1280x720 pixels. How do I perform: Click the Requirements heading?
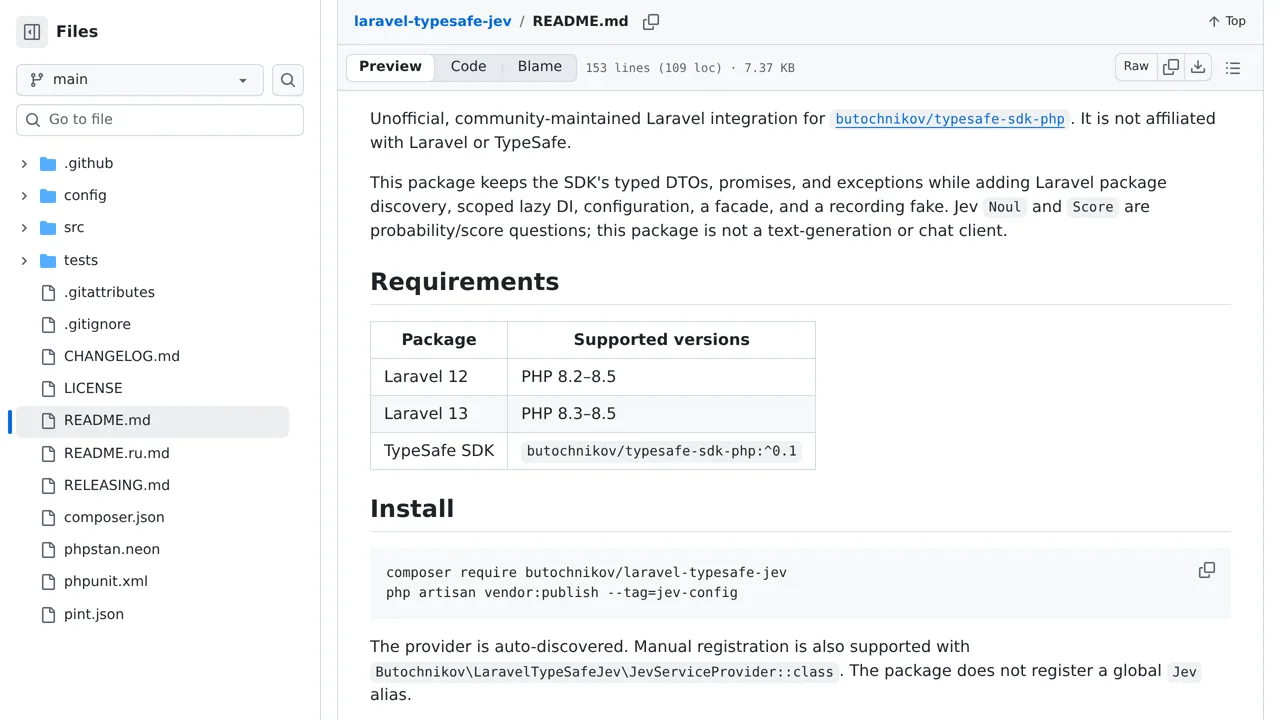(x=464, y=282)
